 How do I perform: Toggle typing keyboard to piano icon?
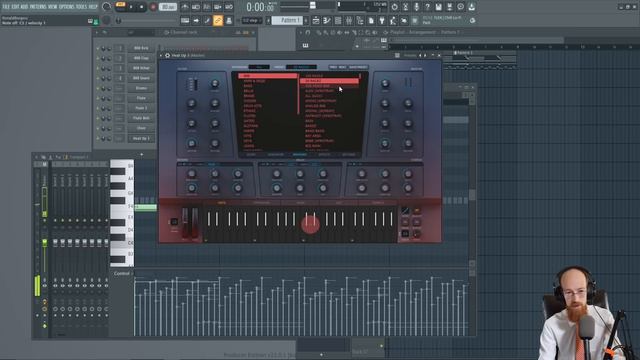coord(185,20)
